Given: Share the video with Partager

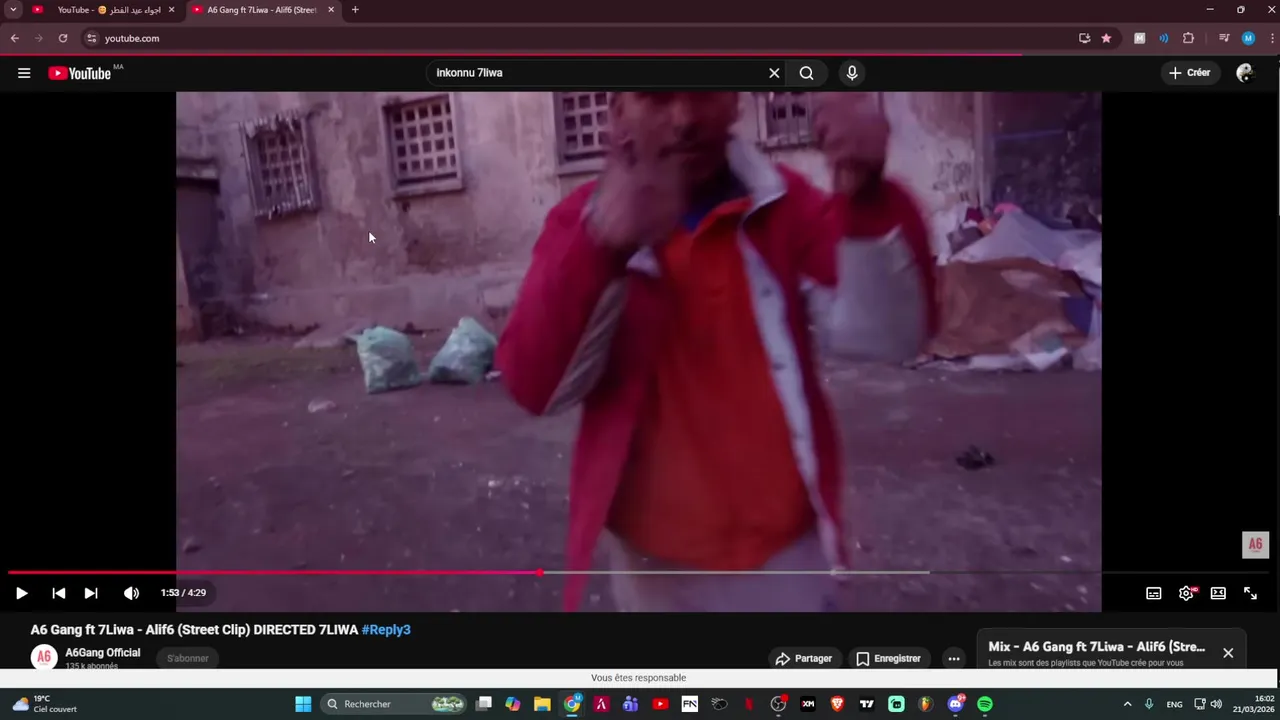Looking at the screenshot, I should coord(803,658).
